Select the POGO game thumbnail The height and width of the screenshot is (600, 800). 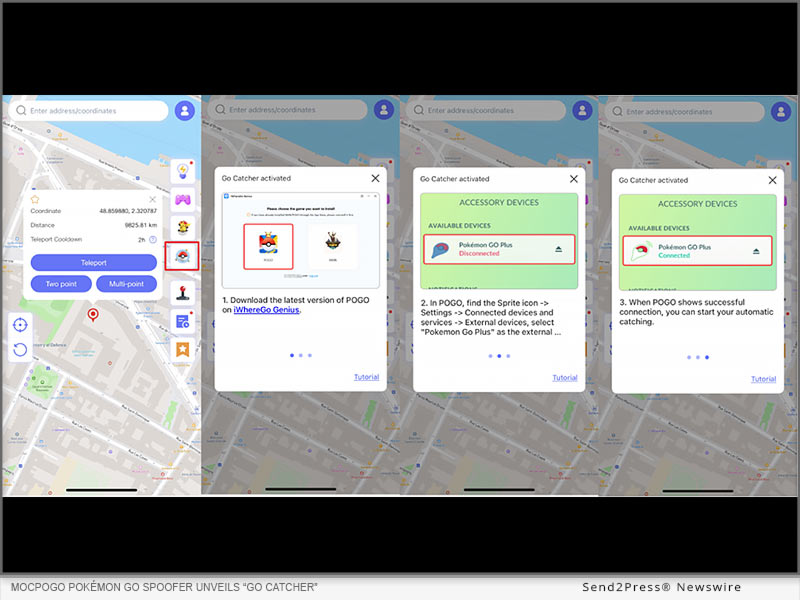(x=267, y=246)
